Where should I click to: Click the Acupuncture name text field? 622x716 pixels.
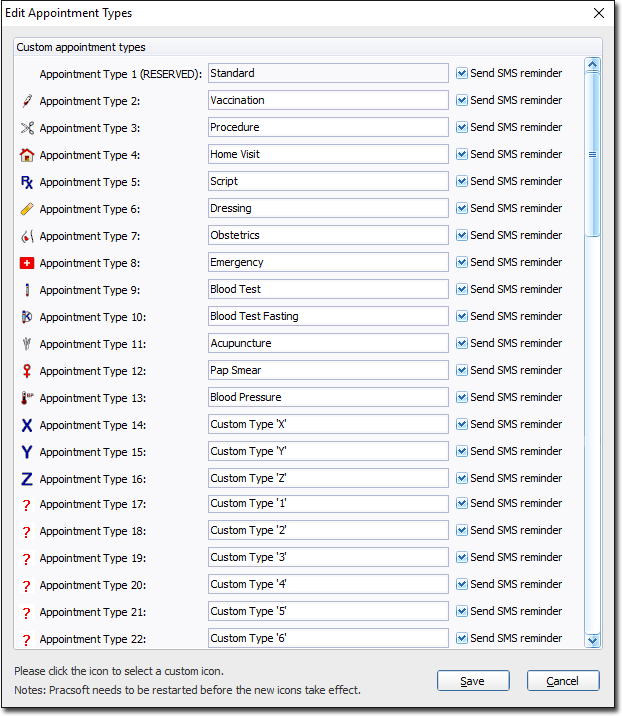pyautogui.click(x=328, y=343)
